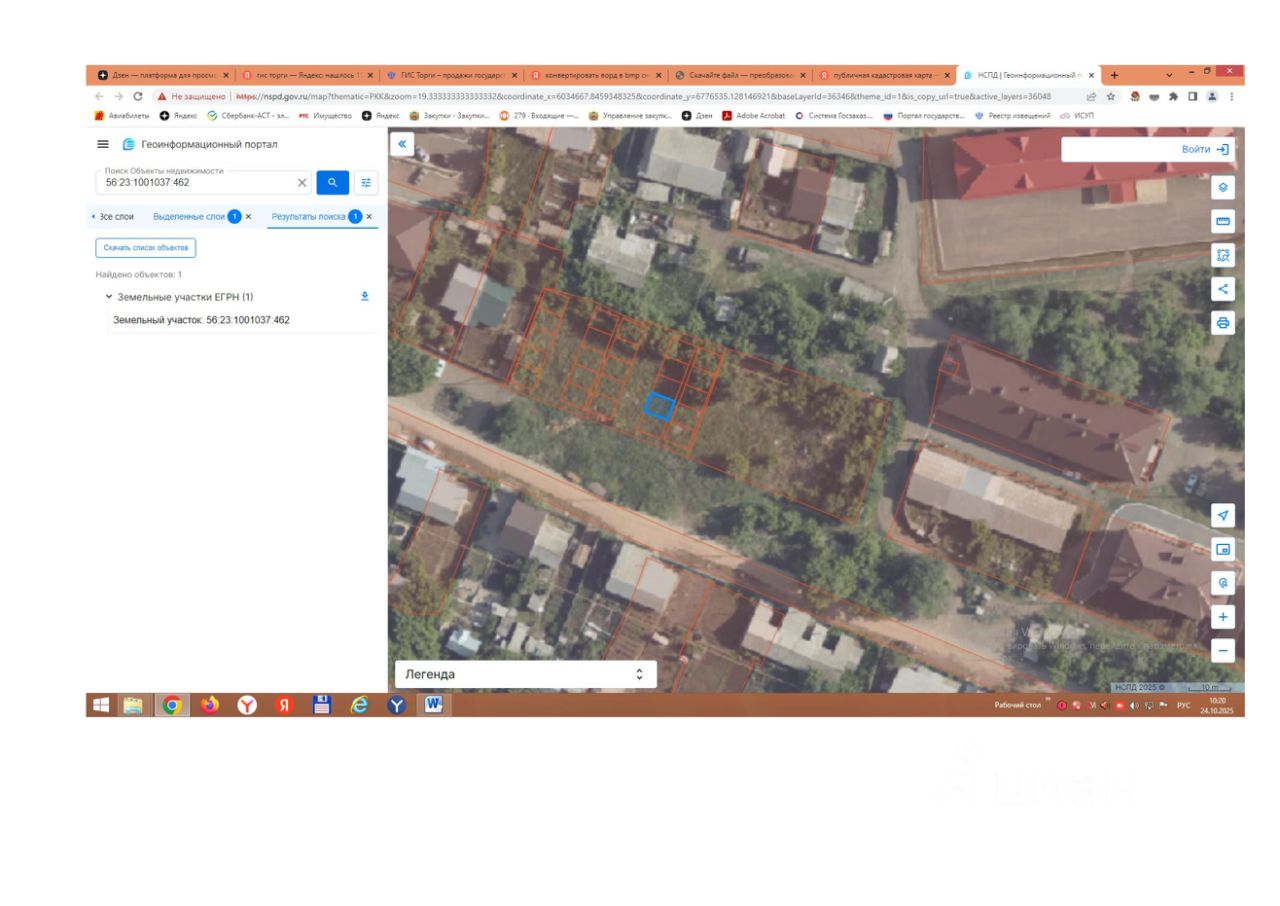
Task: Select the measure ruler tool on map
Action: (x=1222, y=221)
